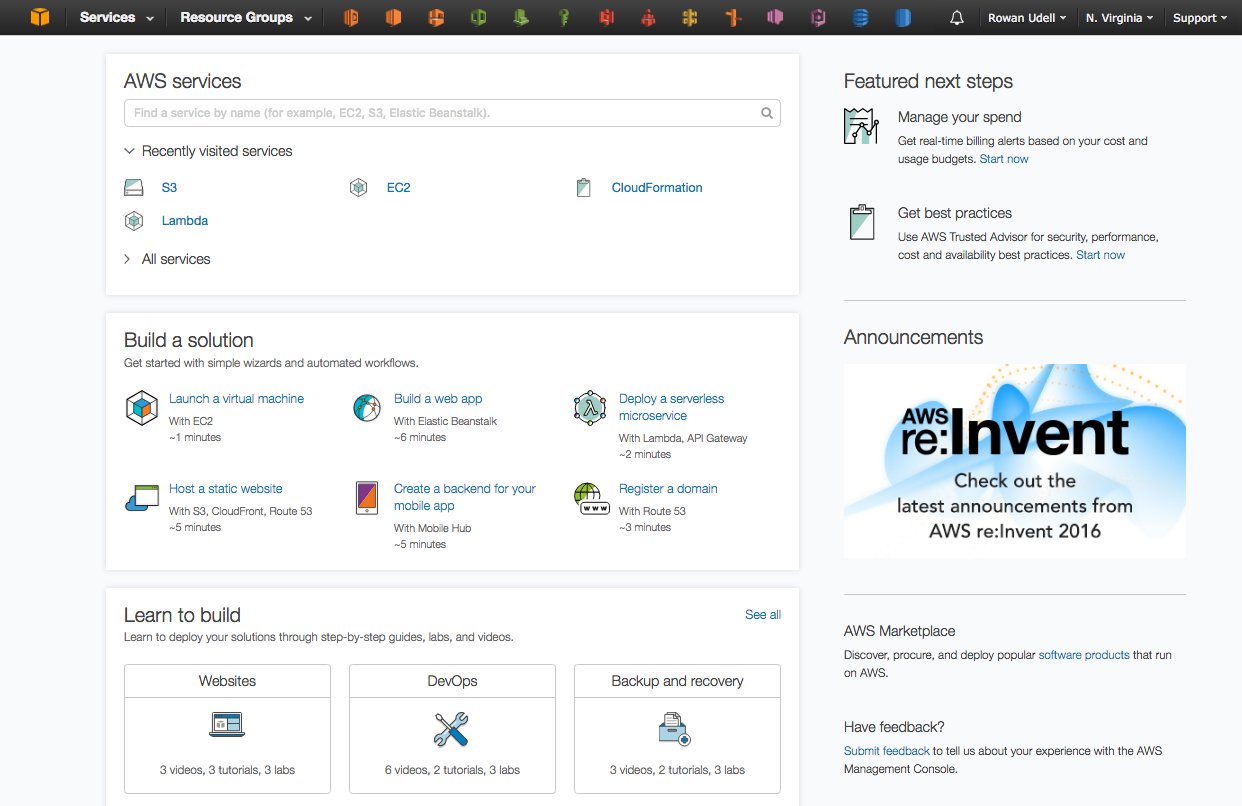Open the yellow service shortcut in top bar
This screenshot has height=806, width=1242.
[690, 17]
